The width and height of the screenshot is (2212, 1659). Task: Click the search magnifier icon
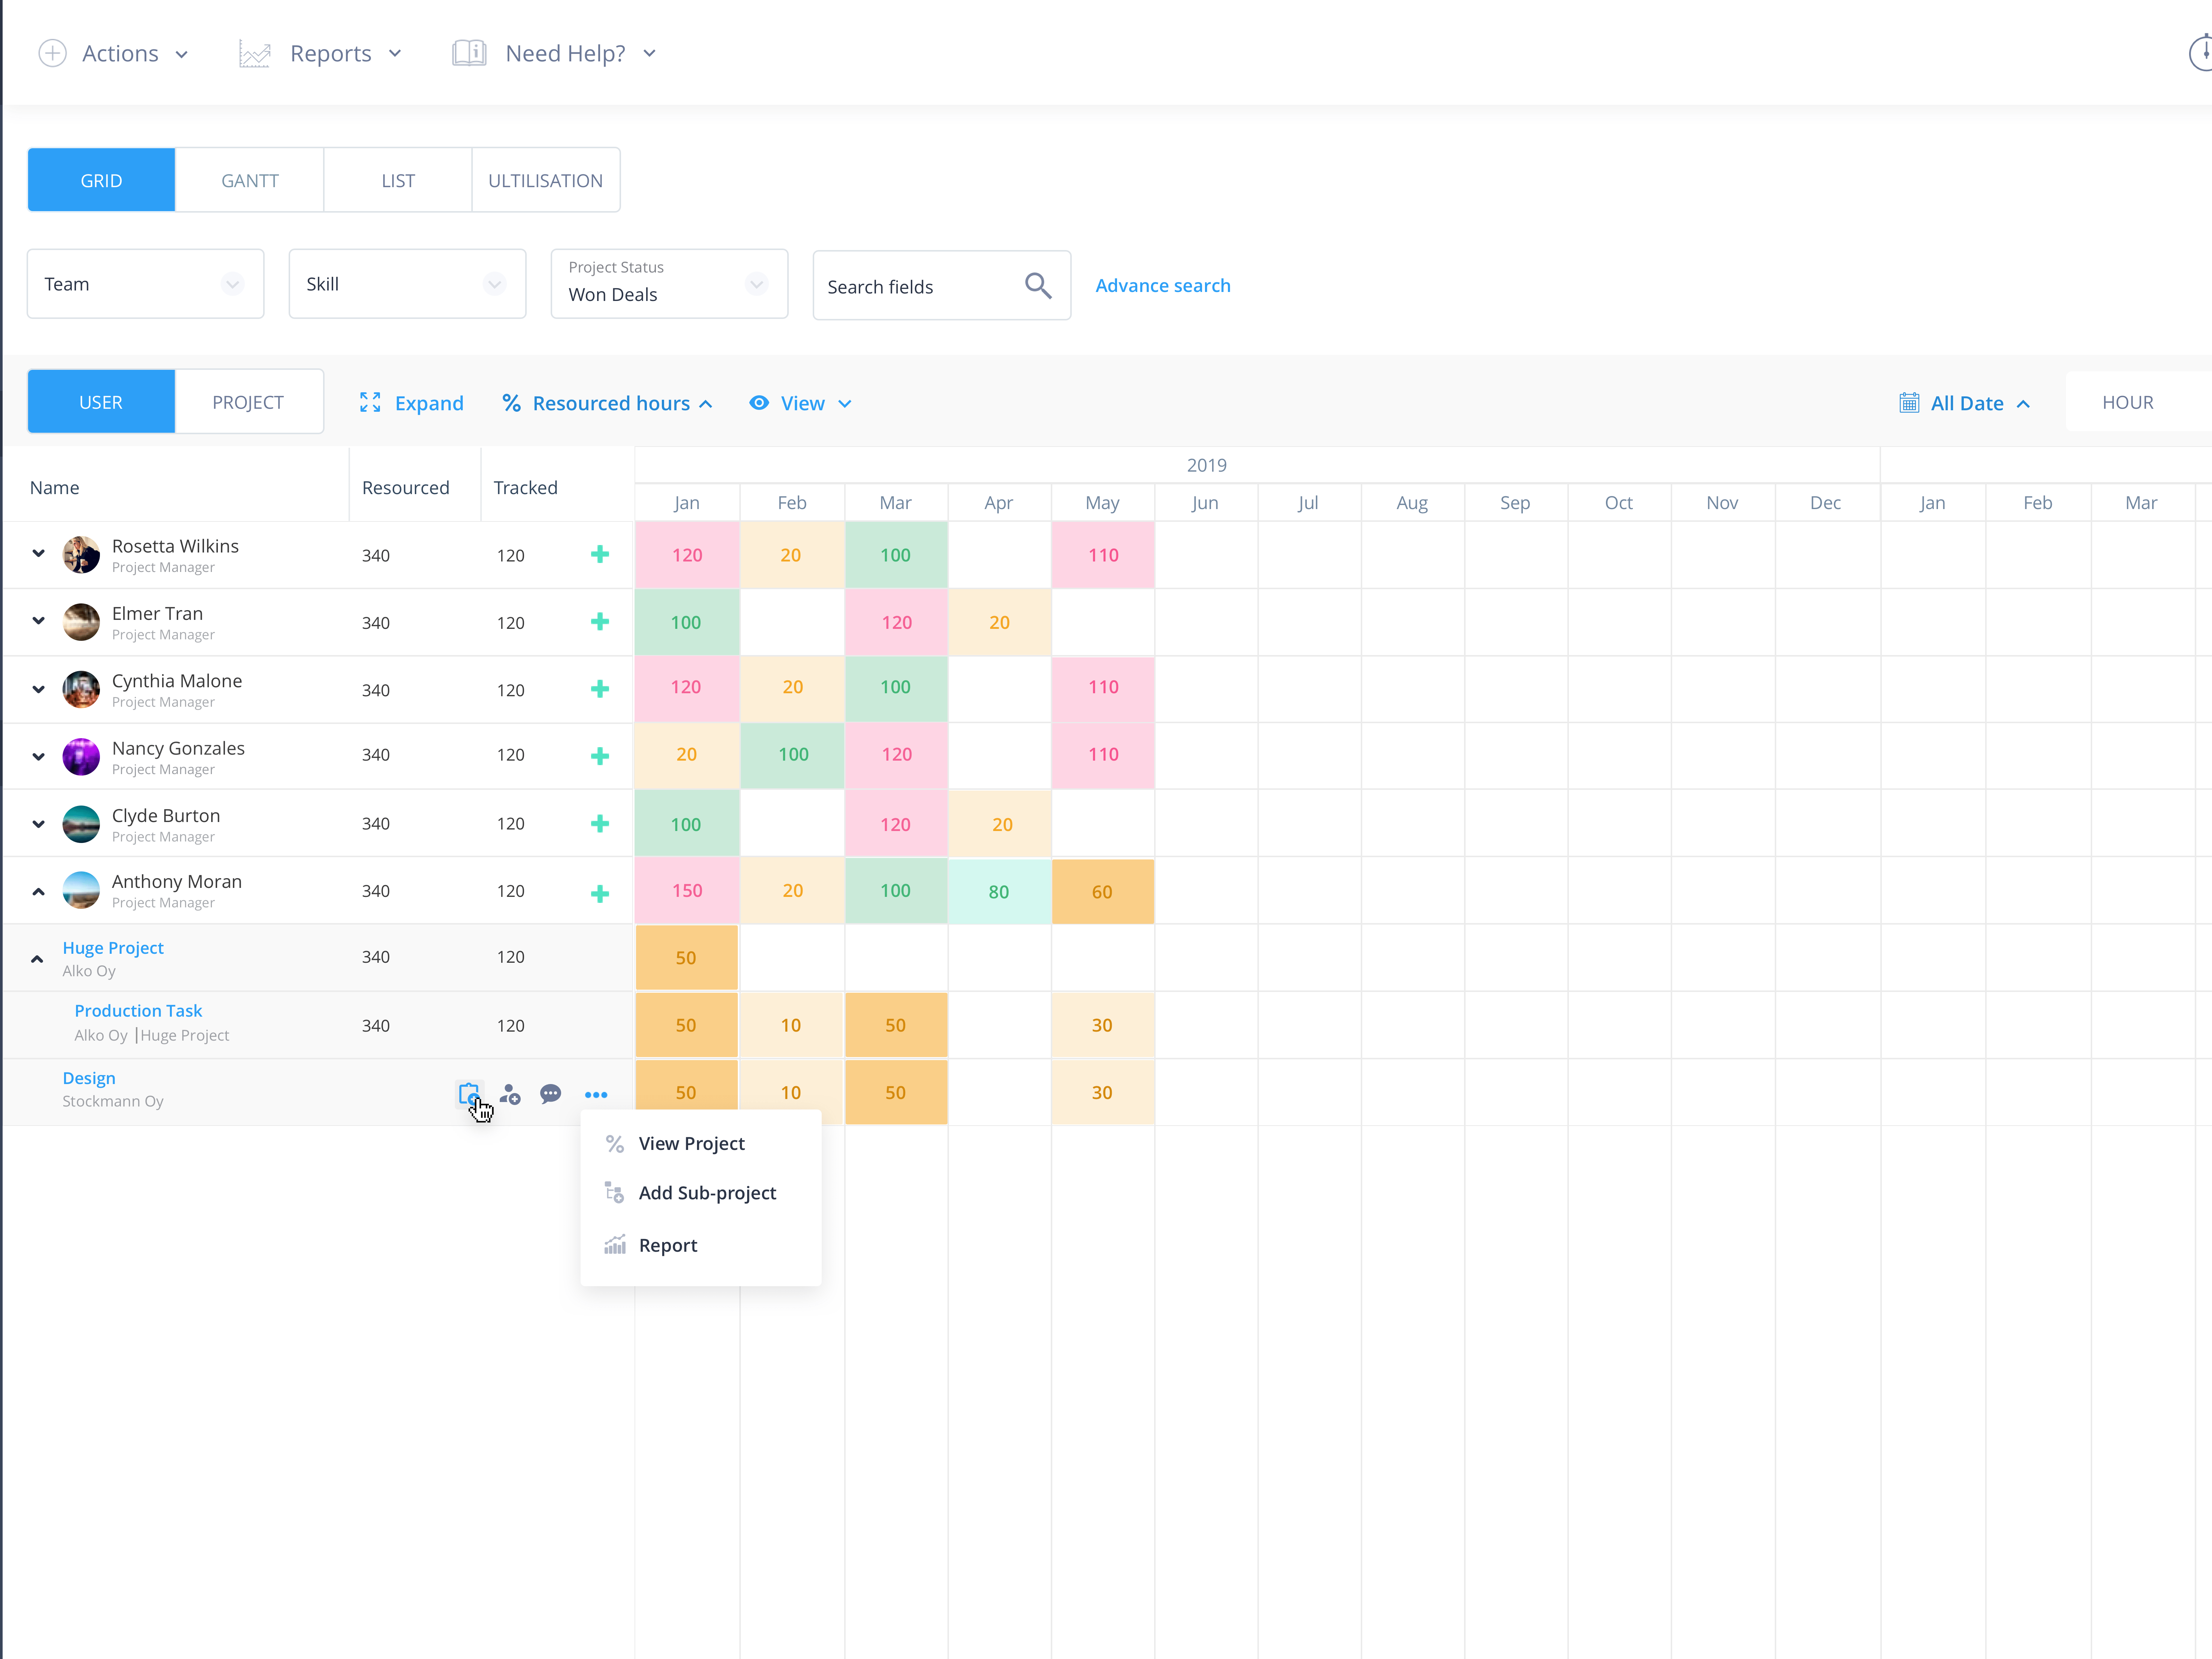pos(1038,286)
